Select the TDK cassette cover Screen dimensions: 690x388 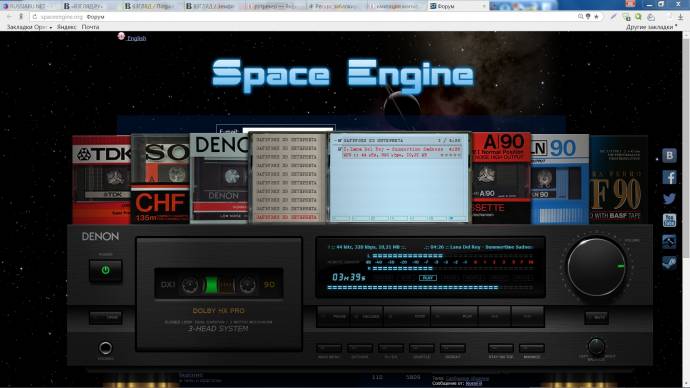(102, 180)
